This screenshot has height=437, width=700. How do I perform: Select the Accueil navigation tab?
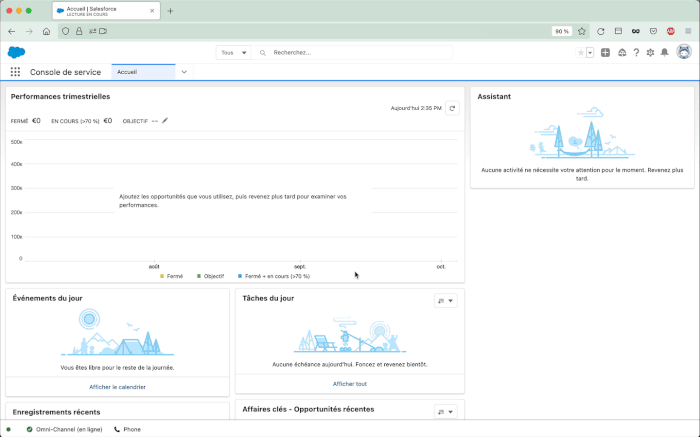coord(143,72)
